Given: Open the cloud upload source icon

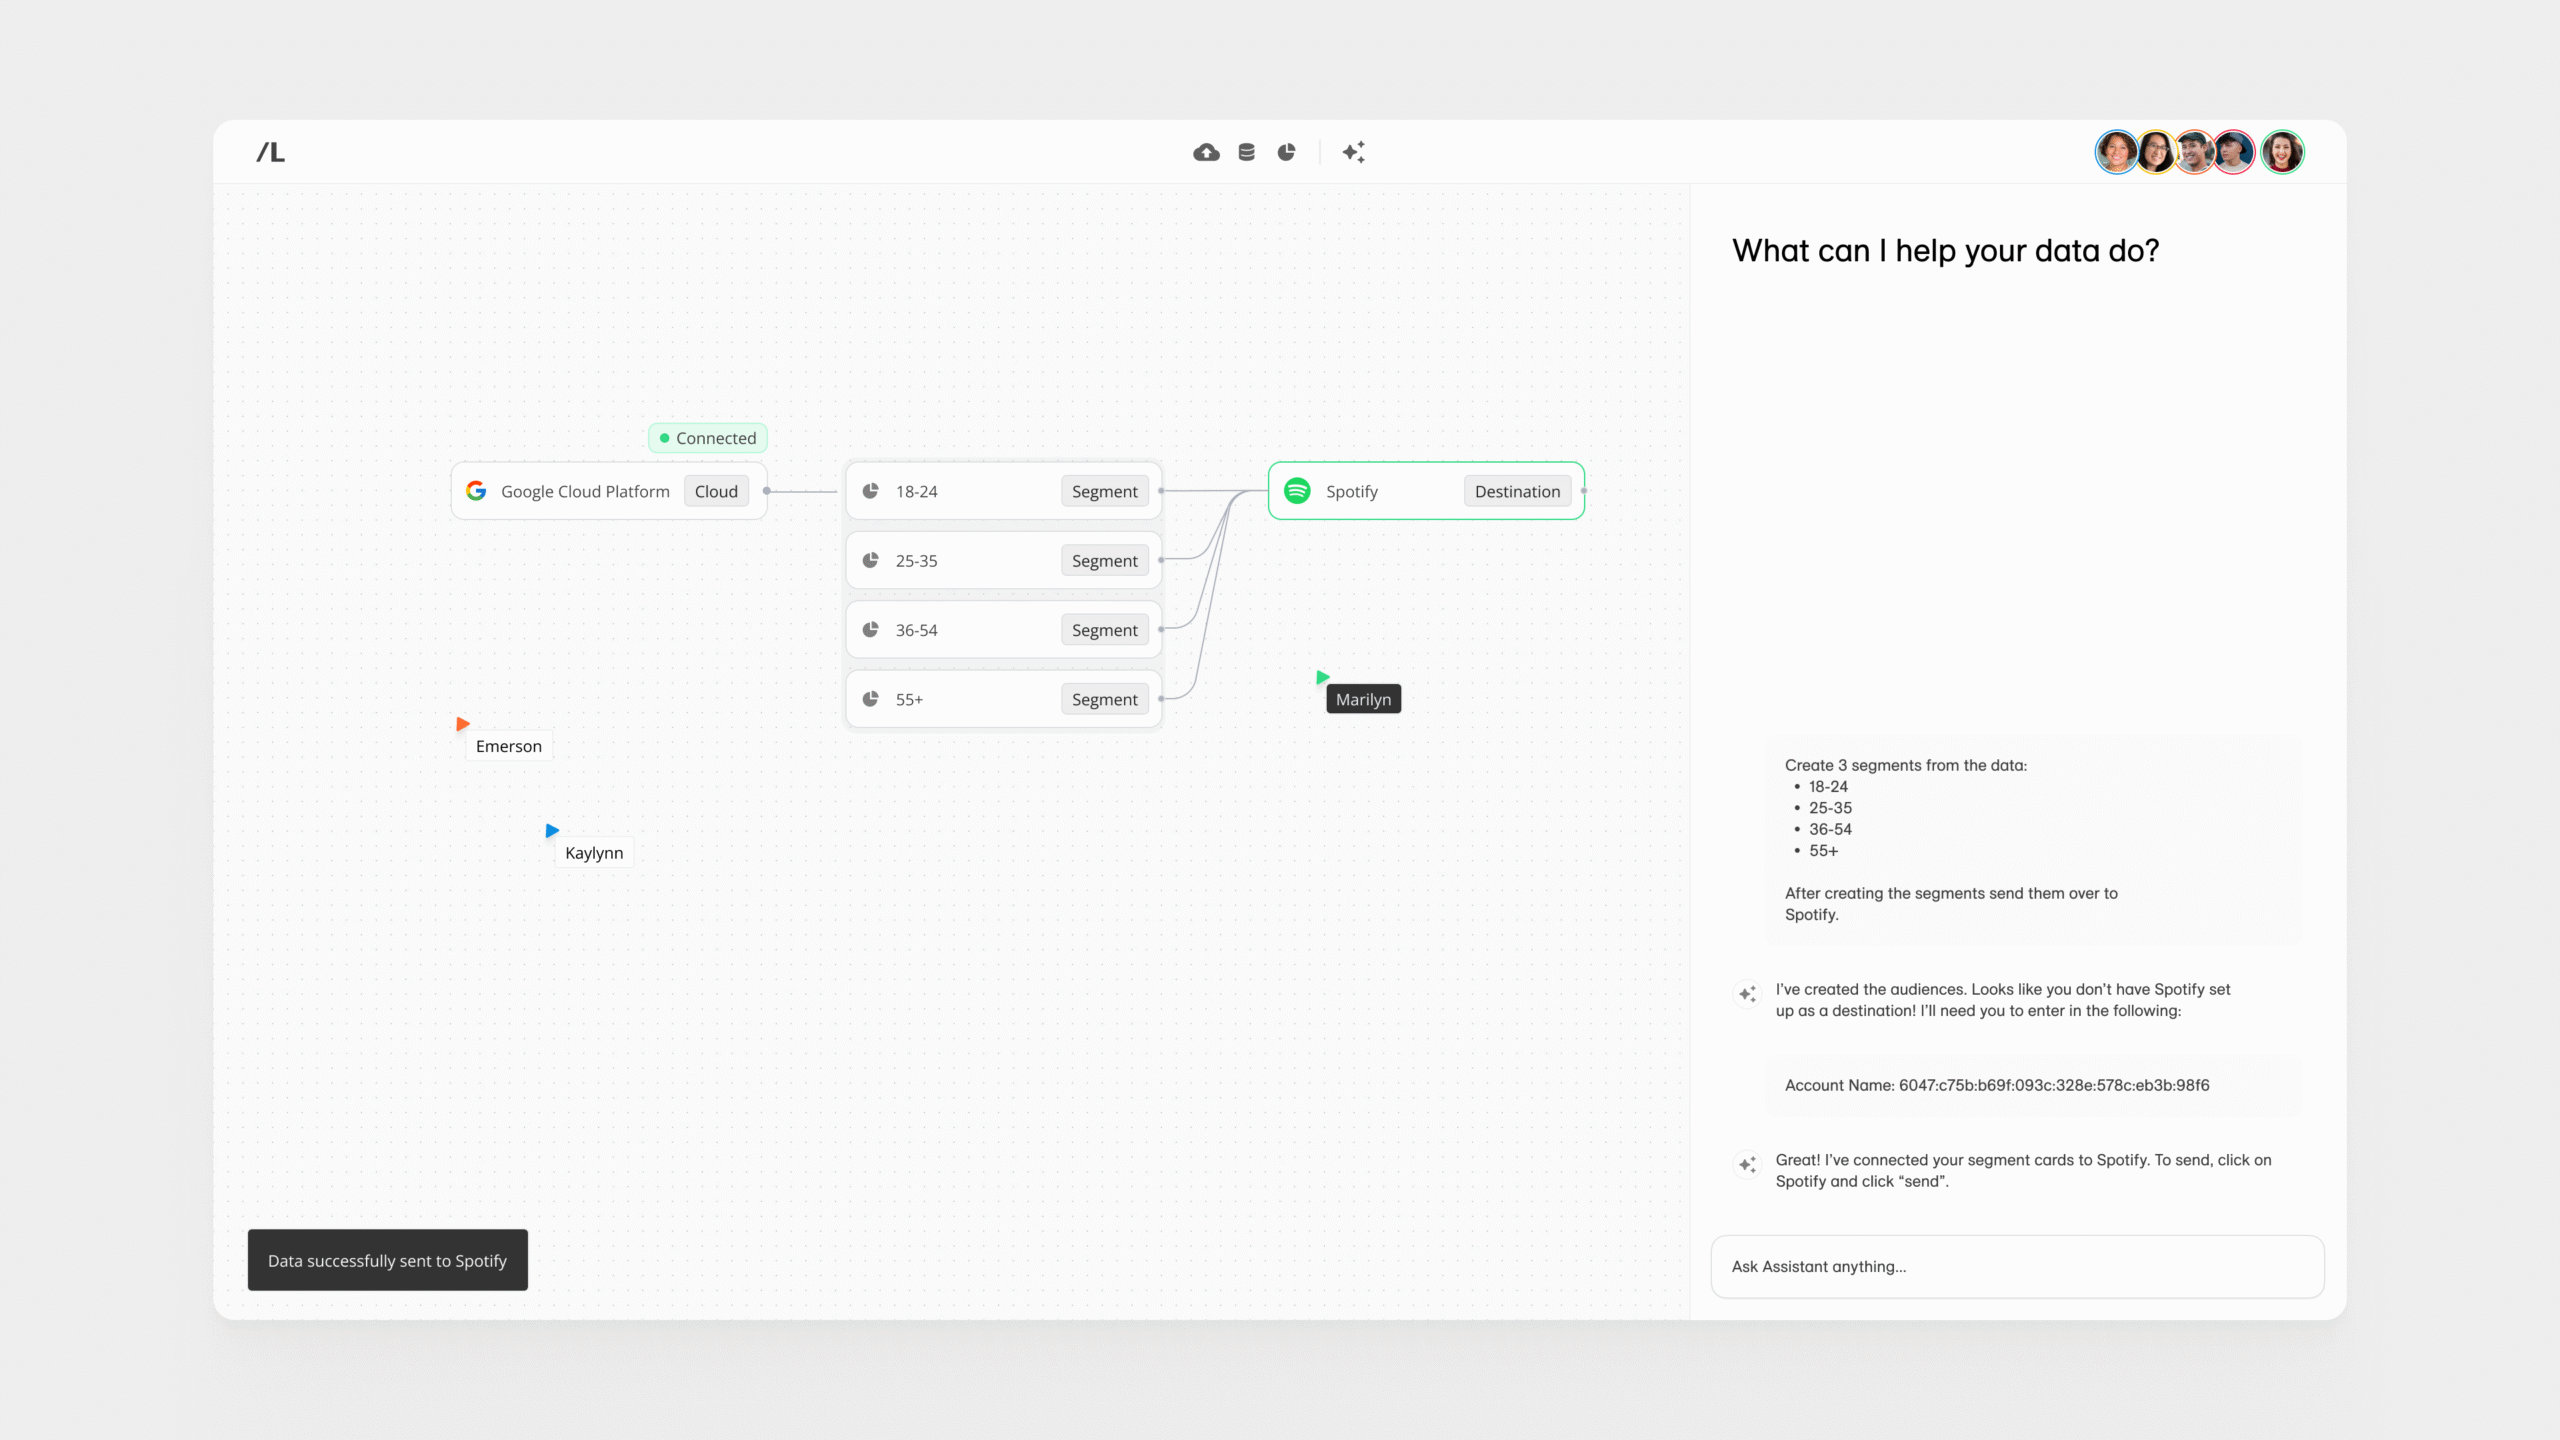Looking at the screenshot, I should (x=1206, y=152).
